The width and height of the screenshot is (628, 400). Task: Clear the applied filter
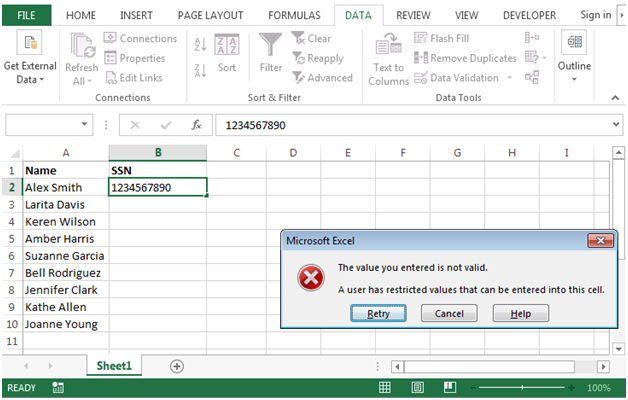coord(311,38)
